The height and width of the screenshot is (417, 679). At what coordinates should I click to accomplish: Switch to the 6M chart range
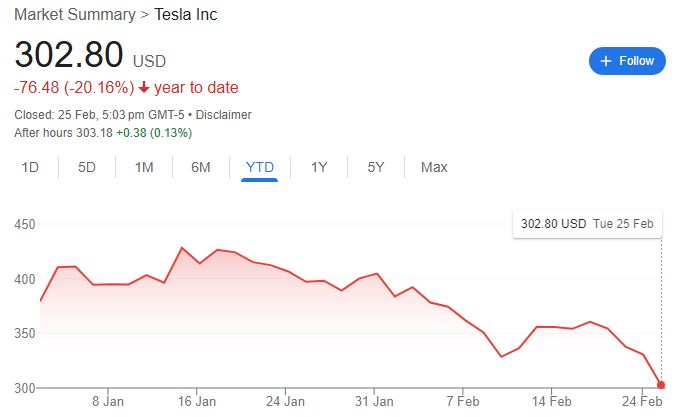[x=201, y=167]
